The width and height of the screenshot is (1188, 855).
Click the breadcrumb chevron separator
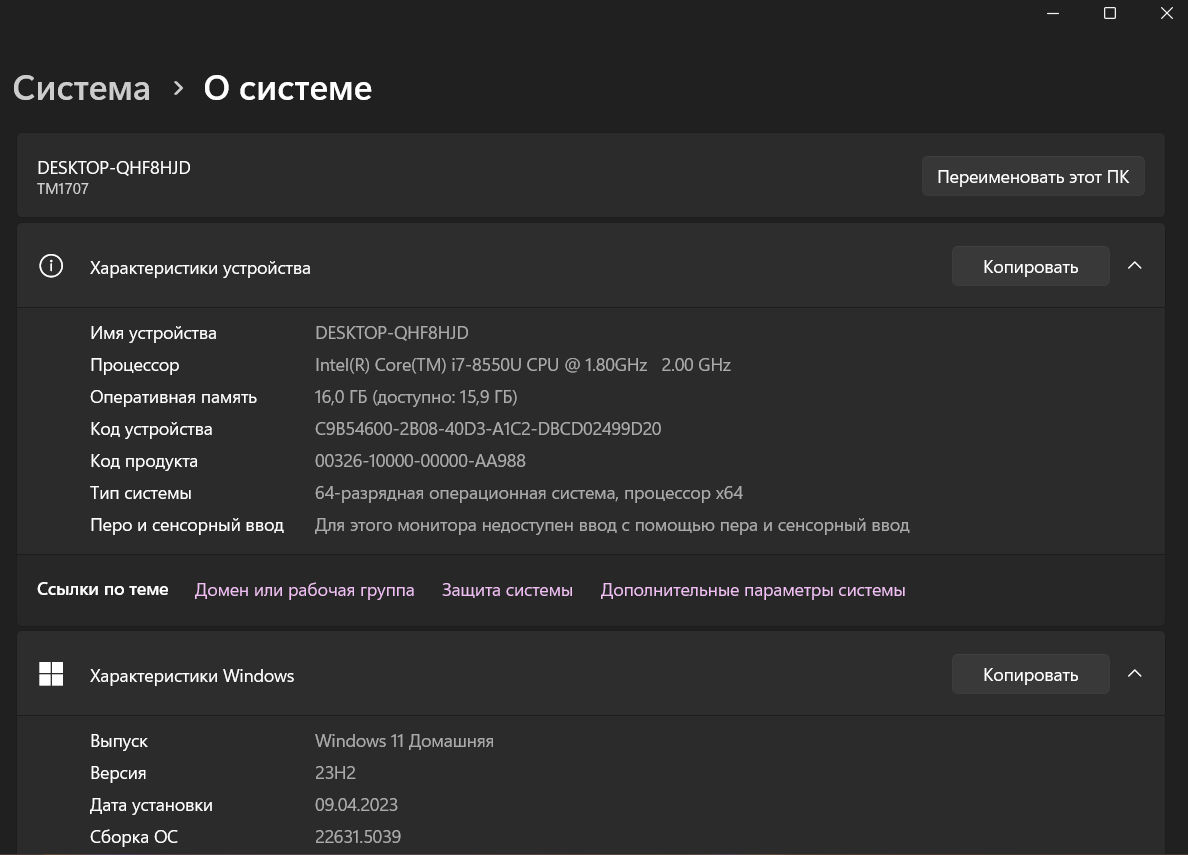click(x=178, y=89)
